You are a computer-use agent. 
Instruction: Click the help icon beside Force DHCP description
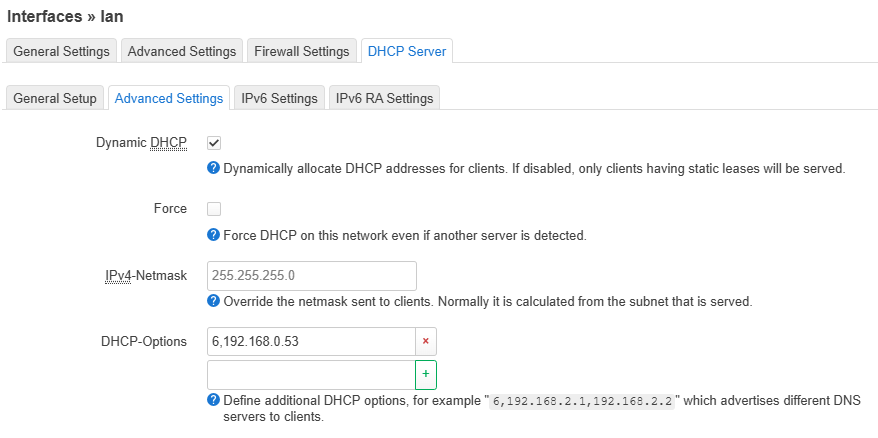point(213,235)
